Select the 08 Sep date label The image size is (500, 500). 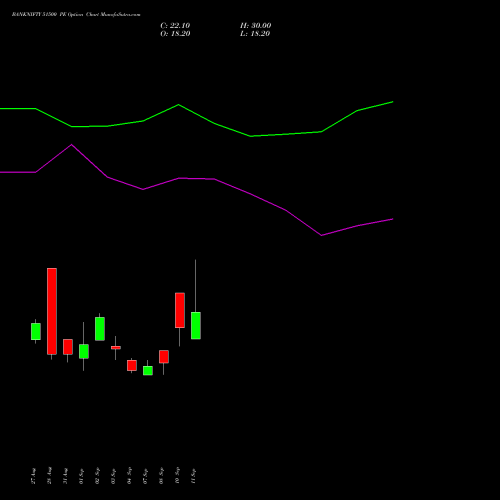coord(161,476)
